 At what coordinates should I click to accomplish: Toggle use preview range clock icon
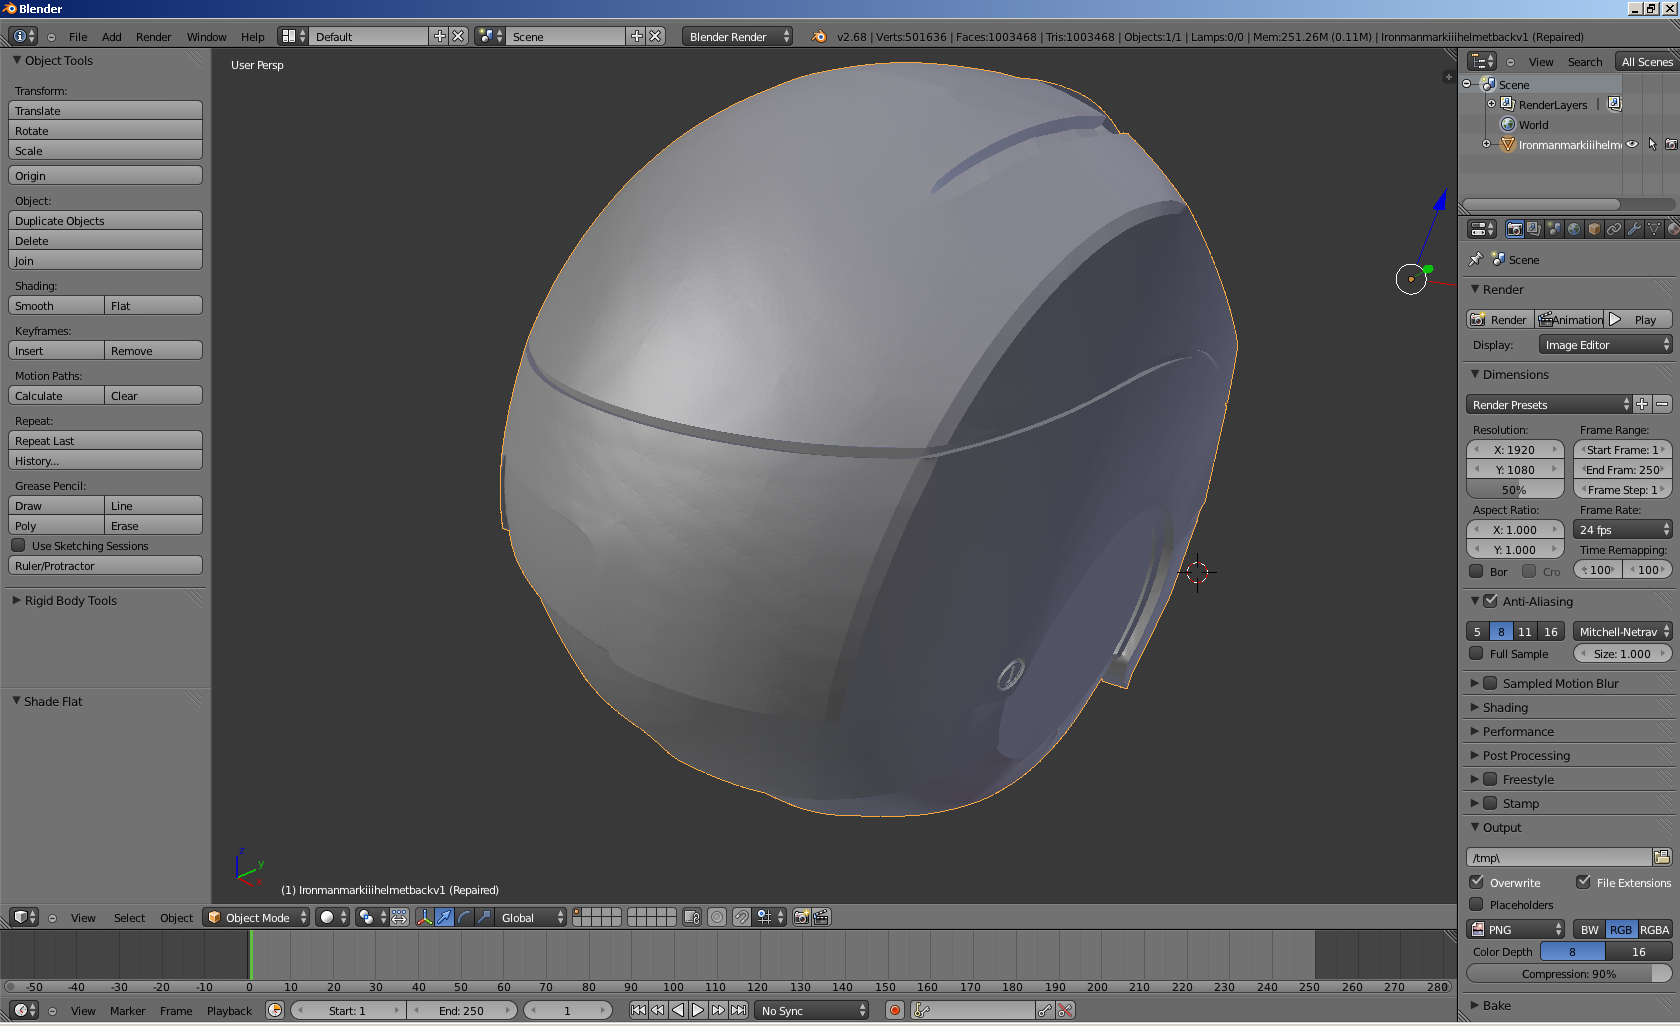[x=275, y=1010]
